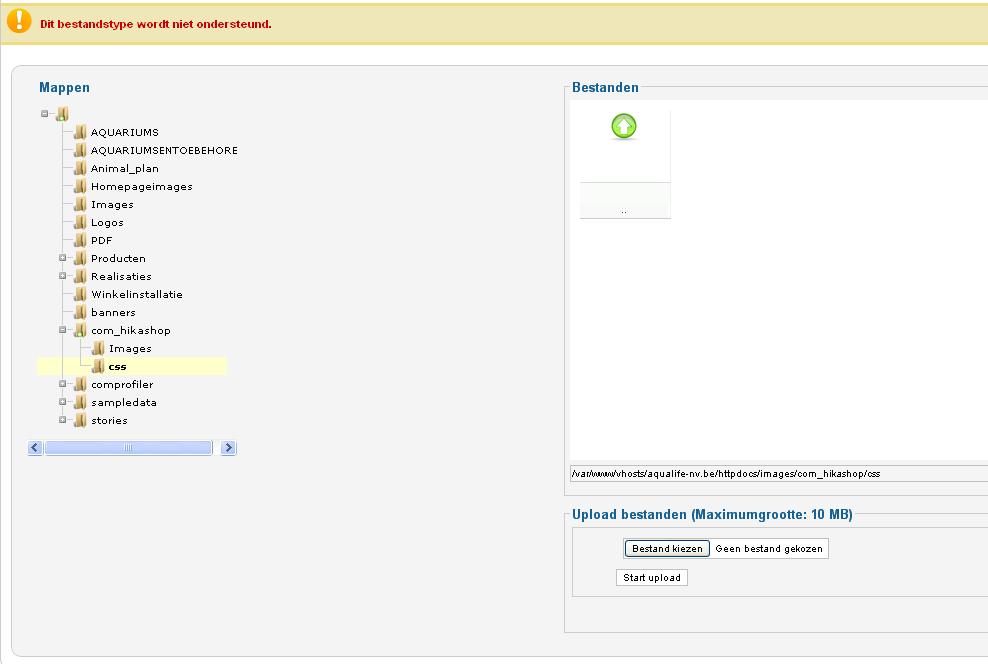Click the '..' parent directory label
The image size is (988, 664).
point(624,211)
